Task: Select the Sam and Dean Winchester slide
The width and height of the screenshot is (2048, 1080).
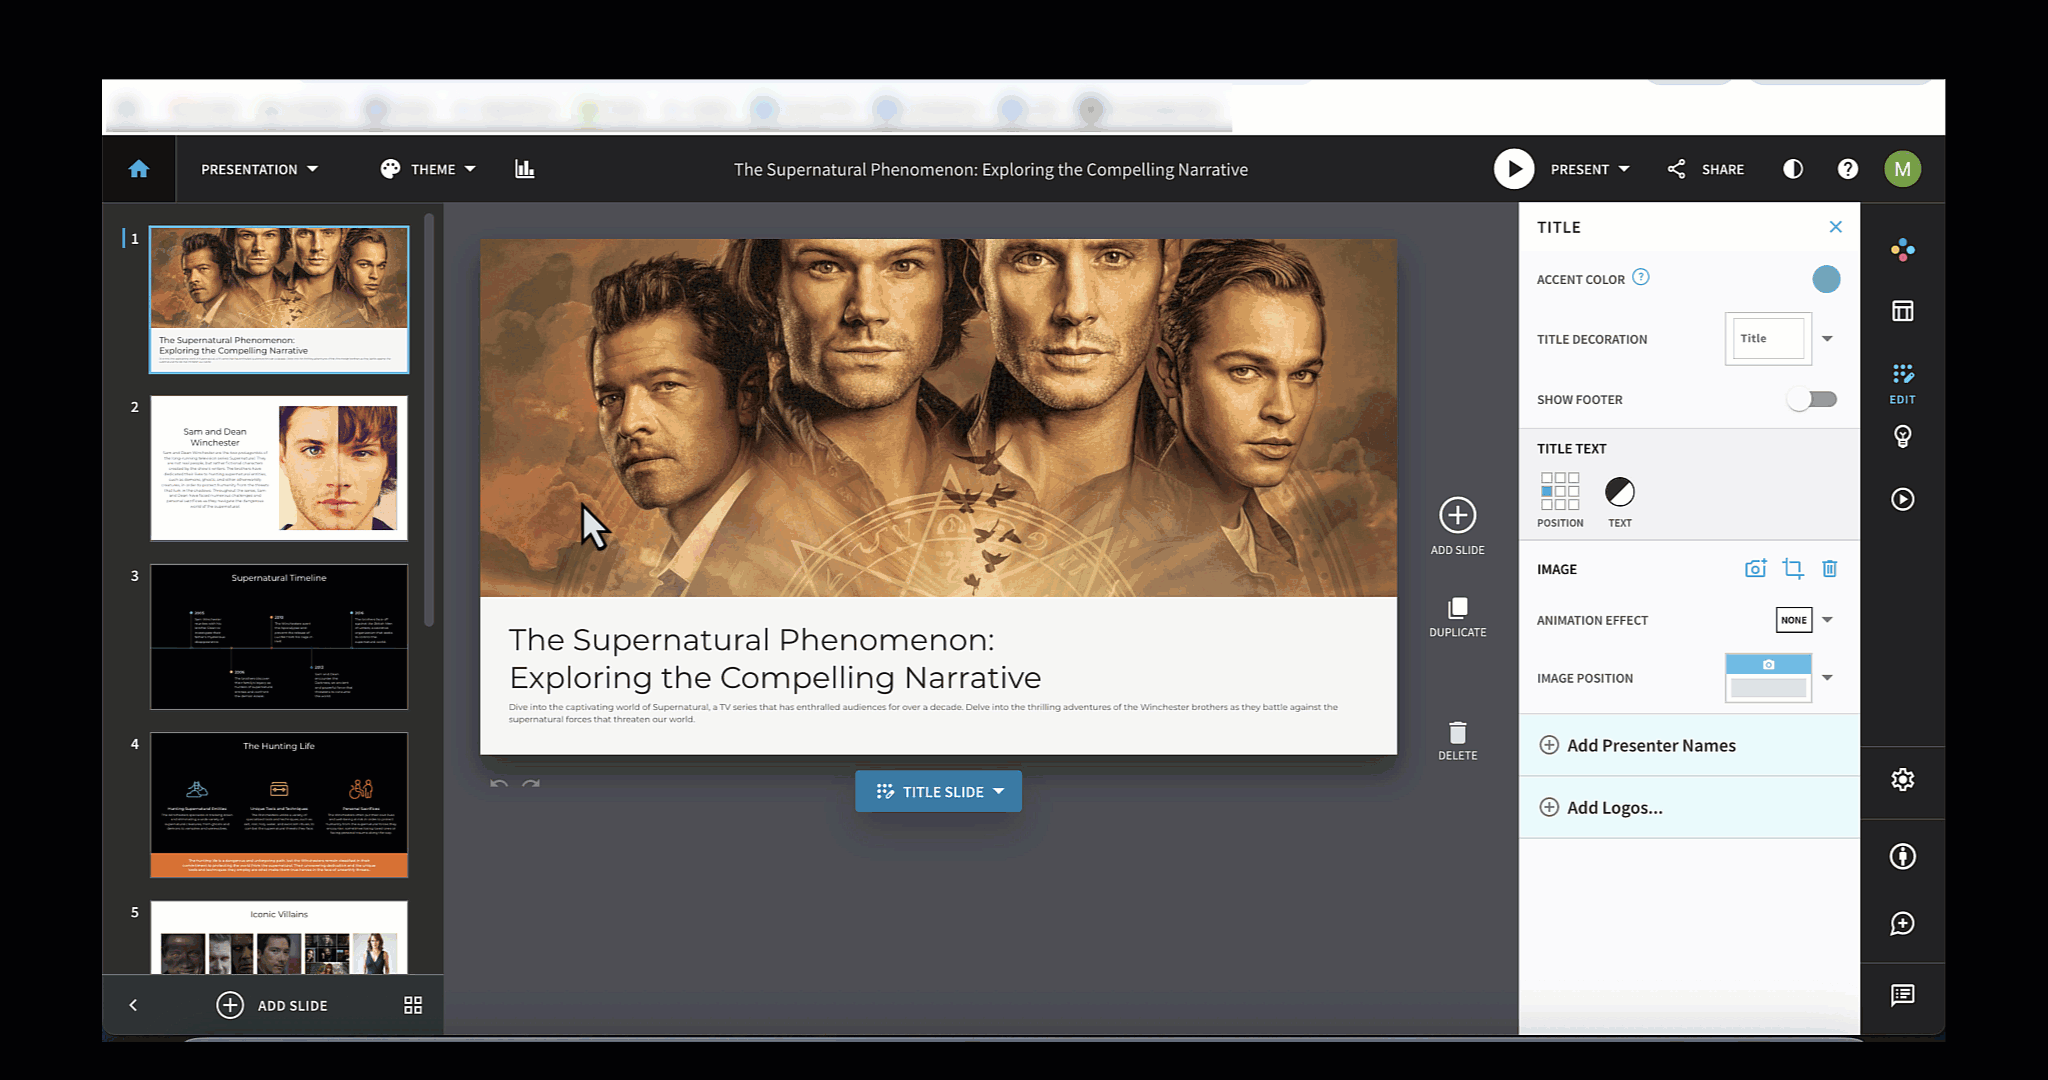Action: click(279, 468)
